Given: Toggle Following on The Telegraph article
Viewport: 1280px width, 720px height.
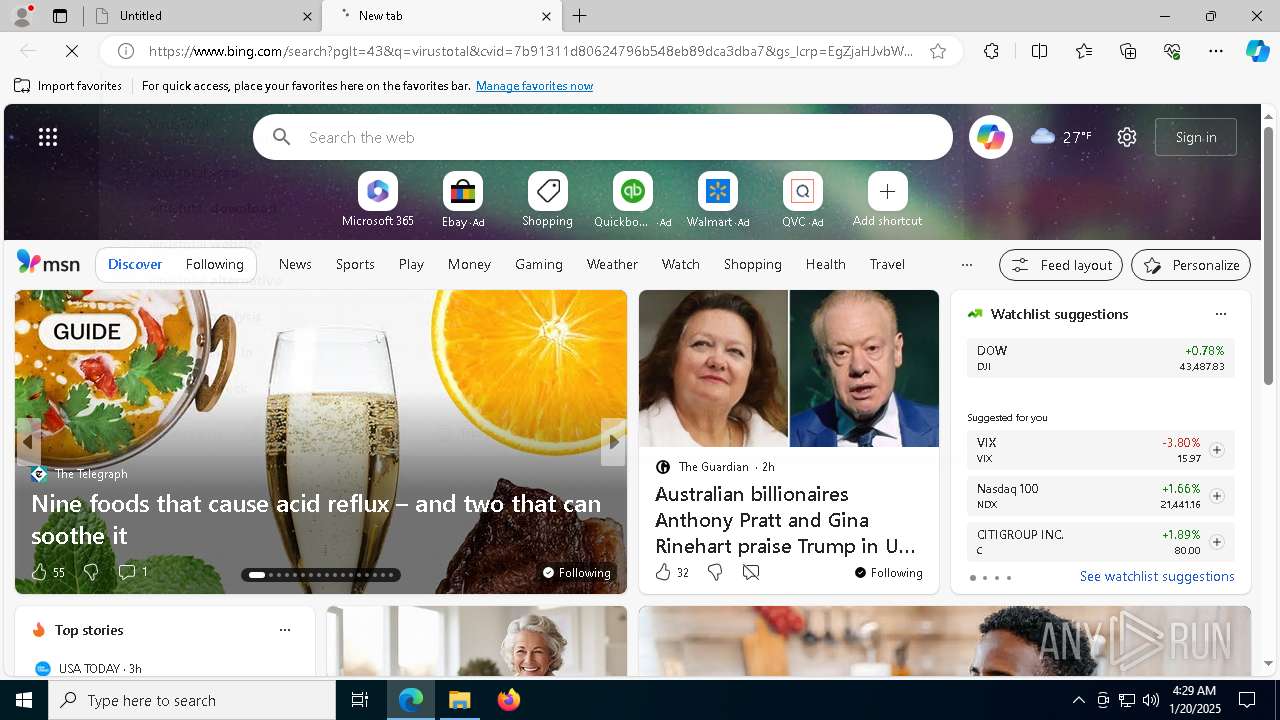Looking at the screenshot, I should pos(576,573).
